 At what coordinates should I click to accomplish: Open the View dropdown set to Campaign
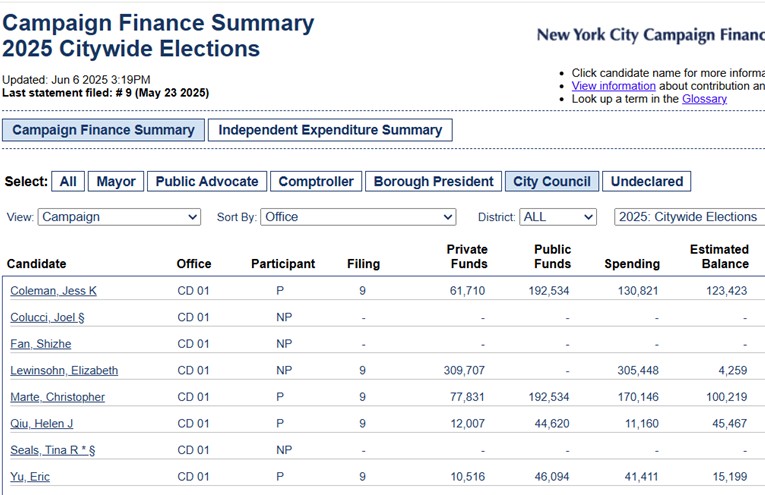click(119, 217)
